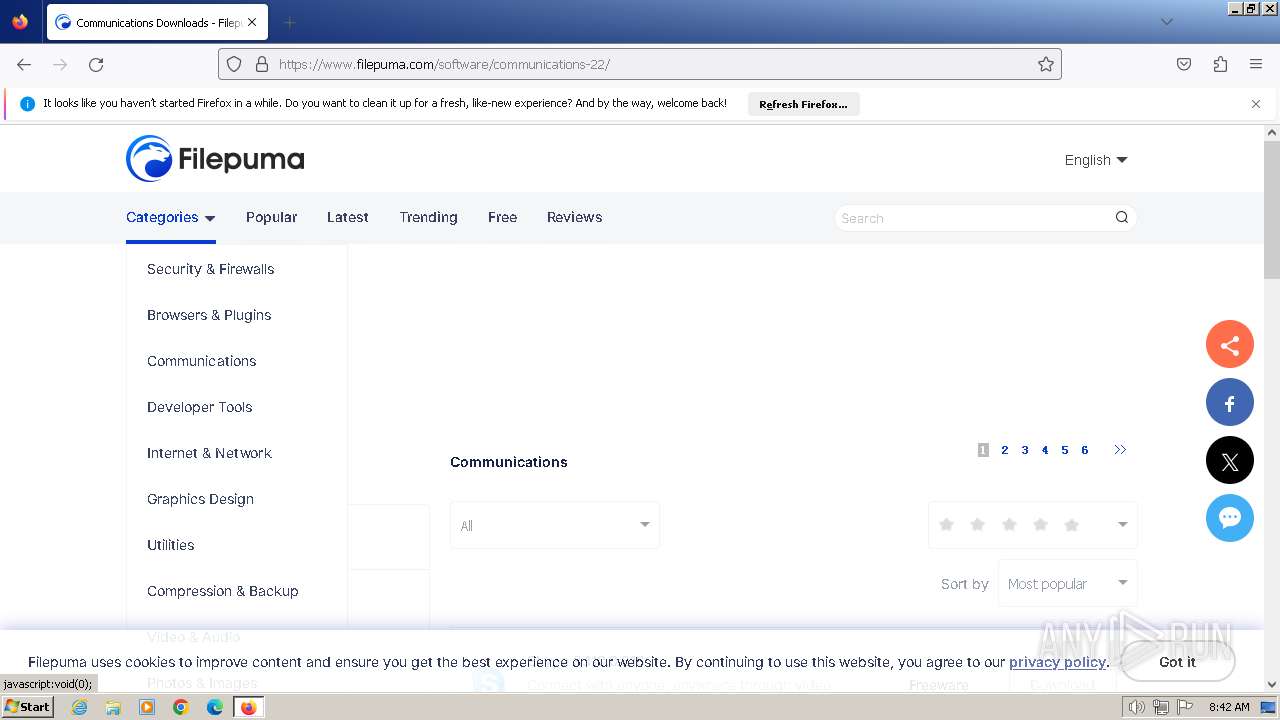Open the star rating filter dropdown

(x=1033, y=525)
